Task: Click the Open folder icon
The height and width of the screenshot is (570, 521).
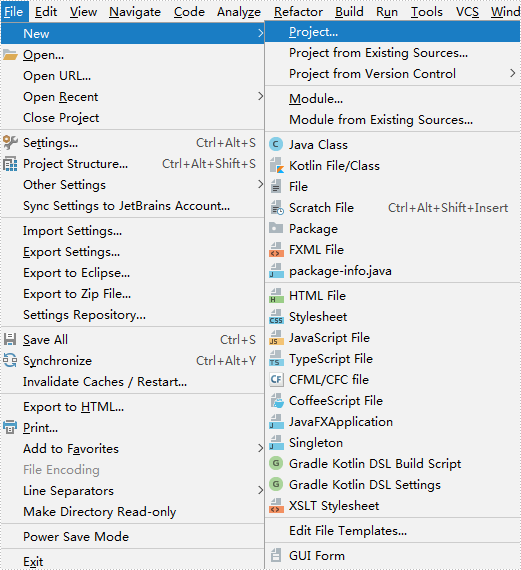Action: tap(10, 55)
